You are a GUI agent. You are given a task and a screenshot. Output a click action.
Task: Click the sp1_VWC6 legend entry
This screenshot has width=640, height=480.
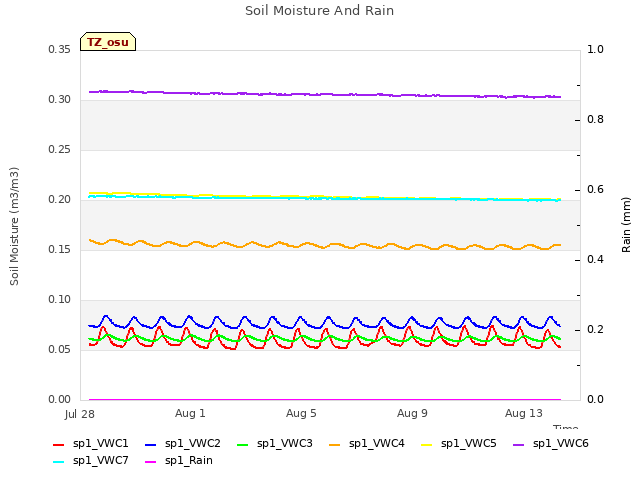coord(551,444)
